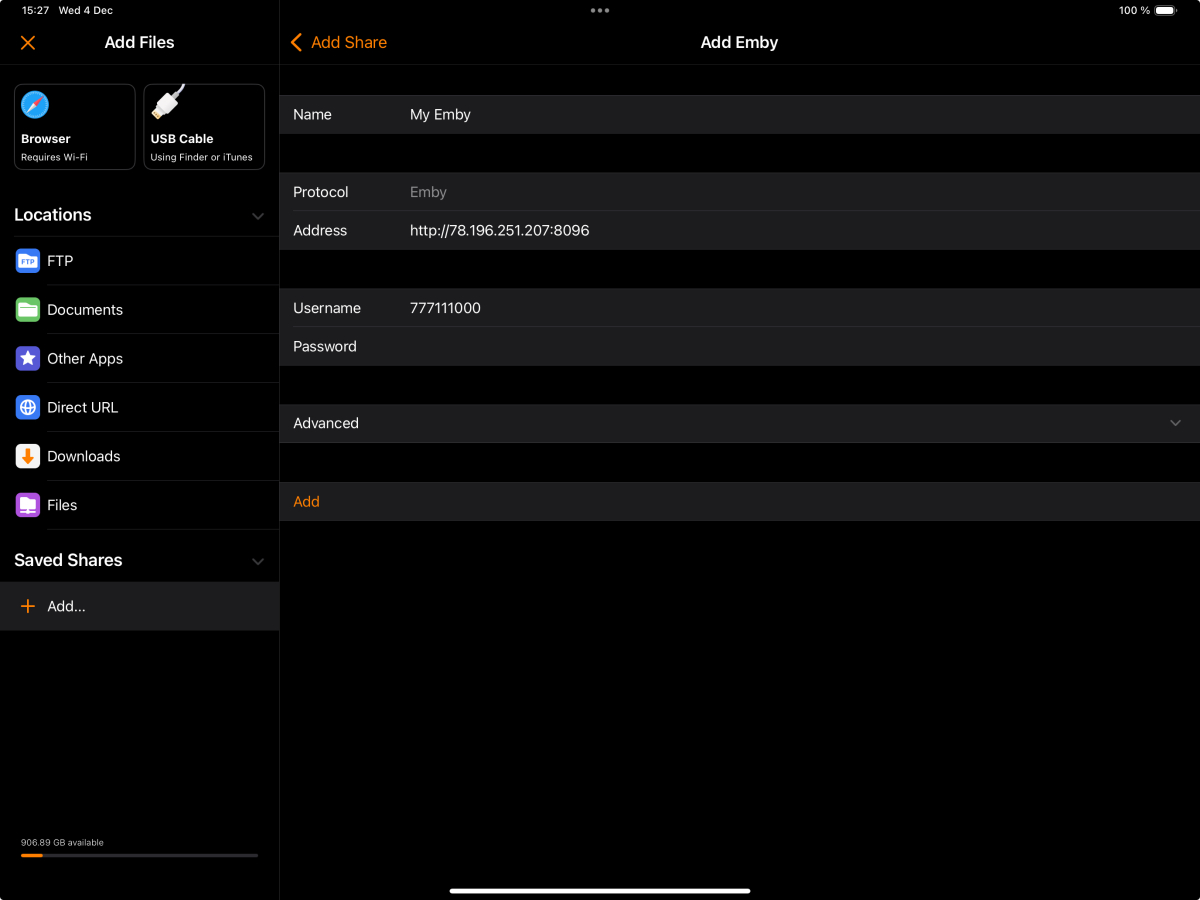This screenshot has height=900, width=1200.
Task: Tap the Advanced row label
Action: click(326, 424)
